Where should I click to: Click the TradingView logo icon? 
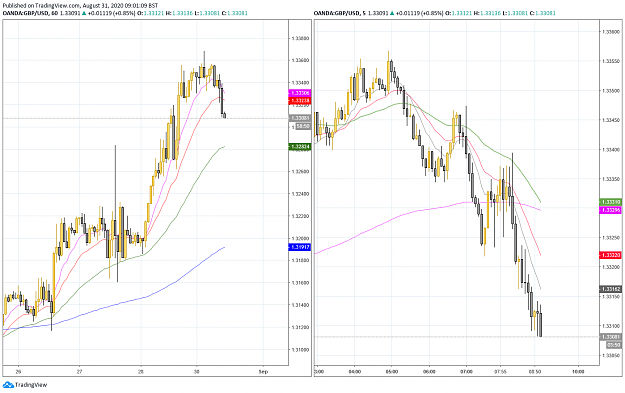point(8,385)
